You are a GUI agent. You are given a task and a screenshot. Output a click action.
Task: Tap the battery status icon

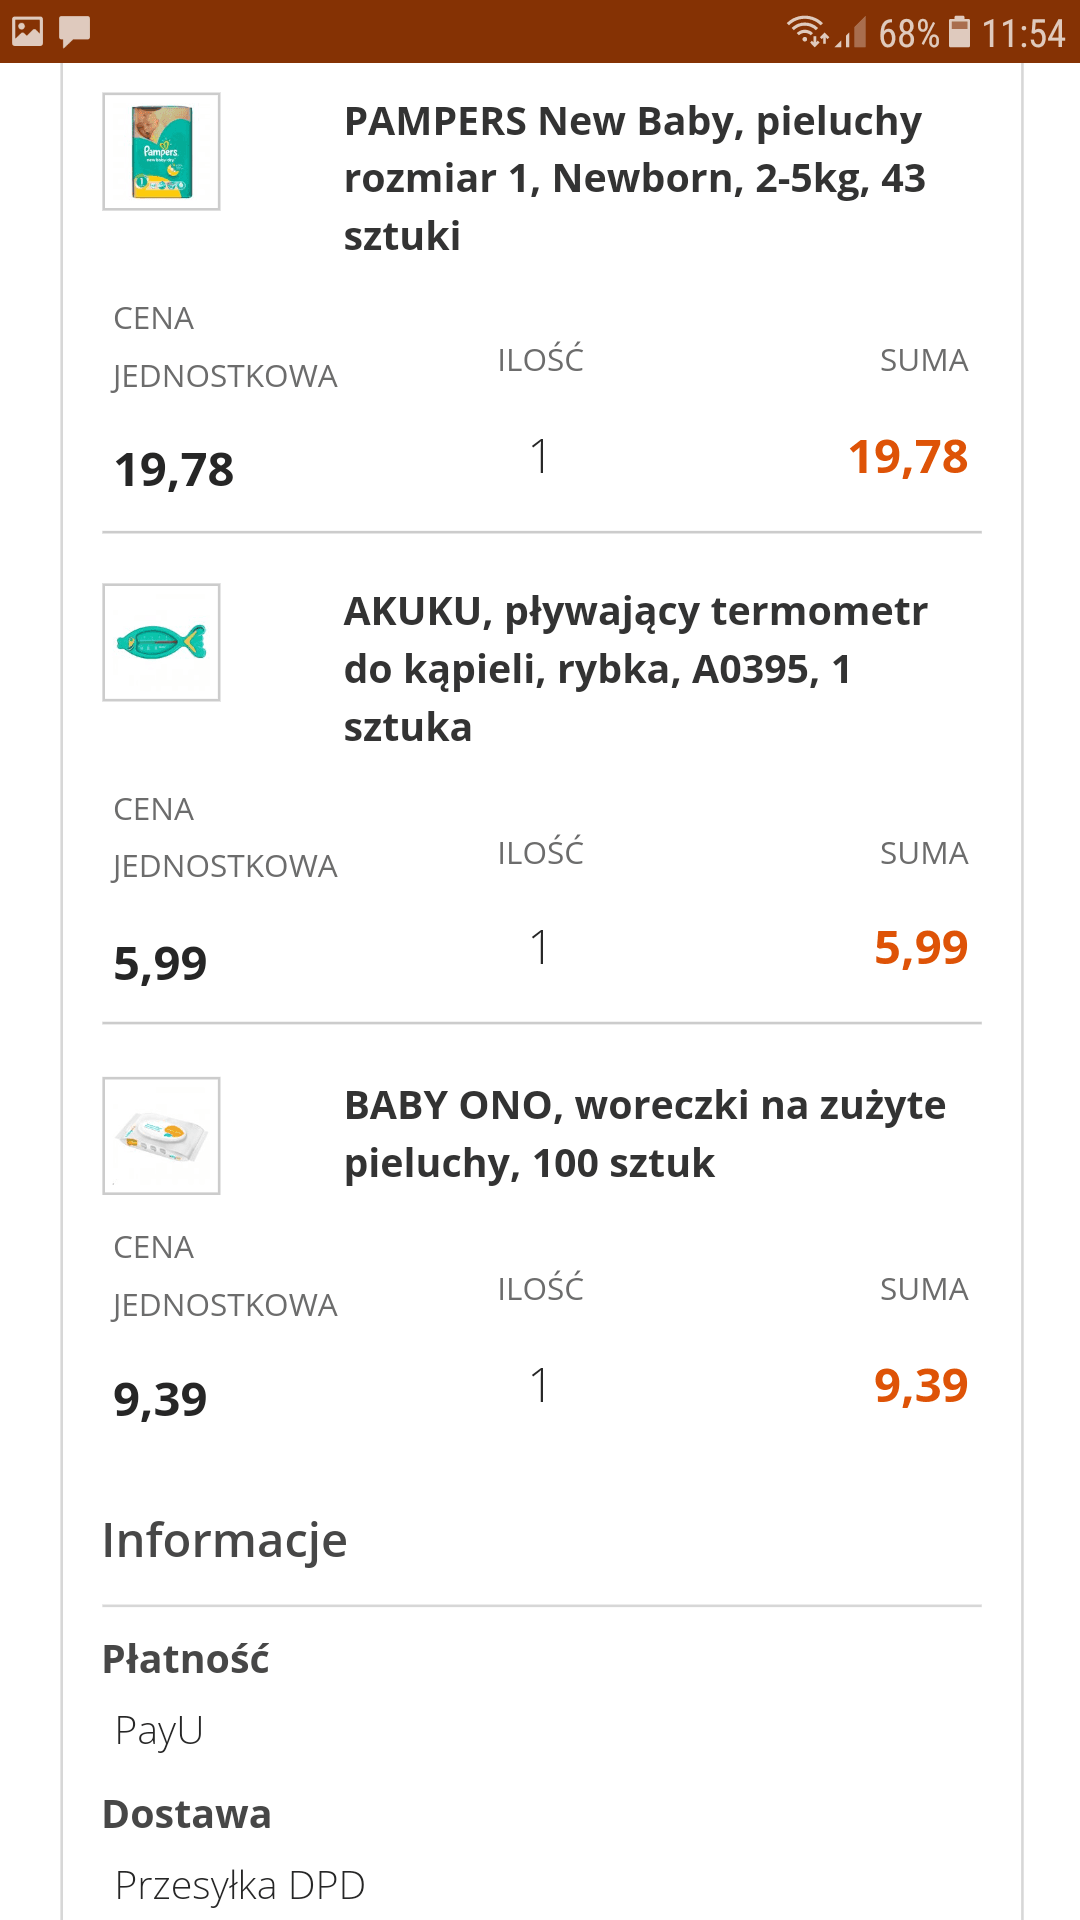tap(959, 31)
